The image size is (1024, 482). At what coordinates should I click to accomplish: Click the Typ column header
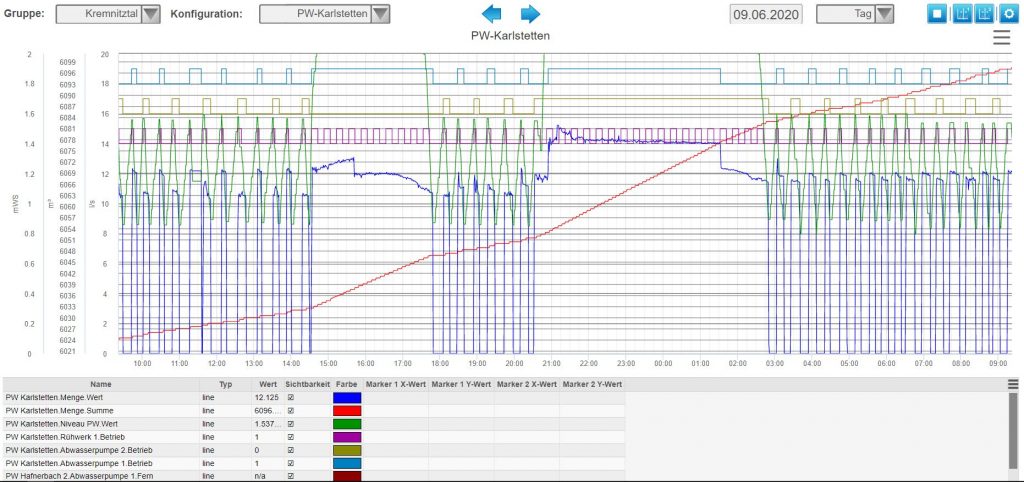point(225,385)
